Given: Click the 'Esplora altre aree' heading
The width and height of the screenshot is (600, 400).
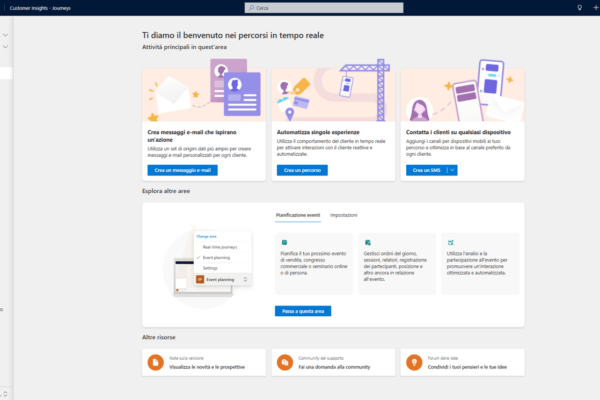Looking at the screenshot, I should pyautogui.click(x=166, y=191).
